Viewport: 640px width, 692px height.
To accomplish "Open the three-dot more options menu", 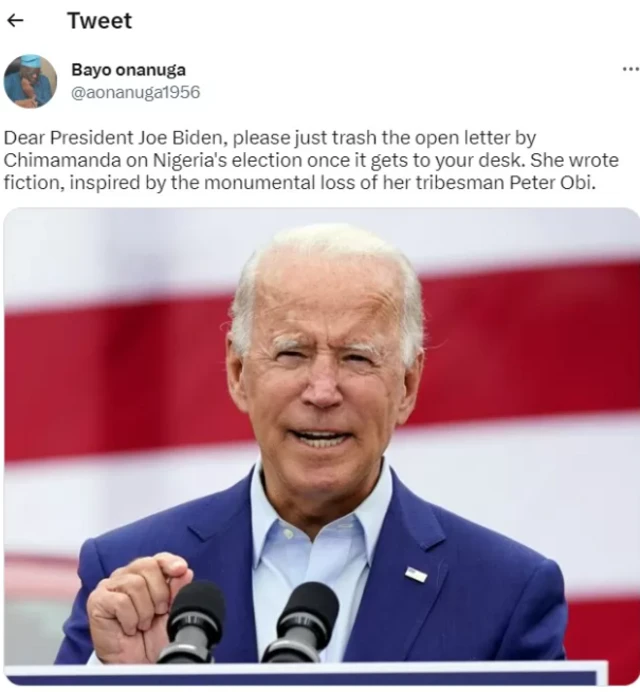I will point(631,69).
